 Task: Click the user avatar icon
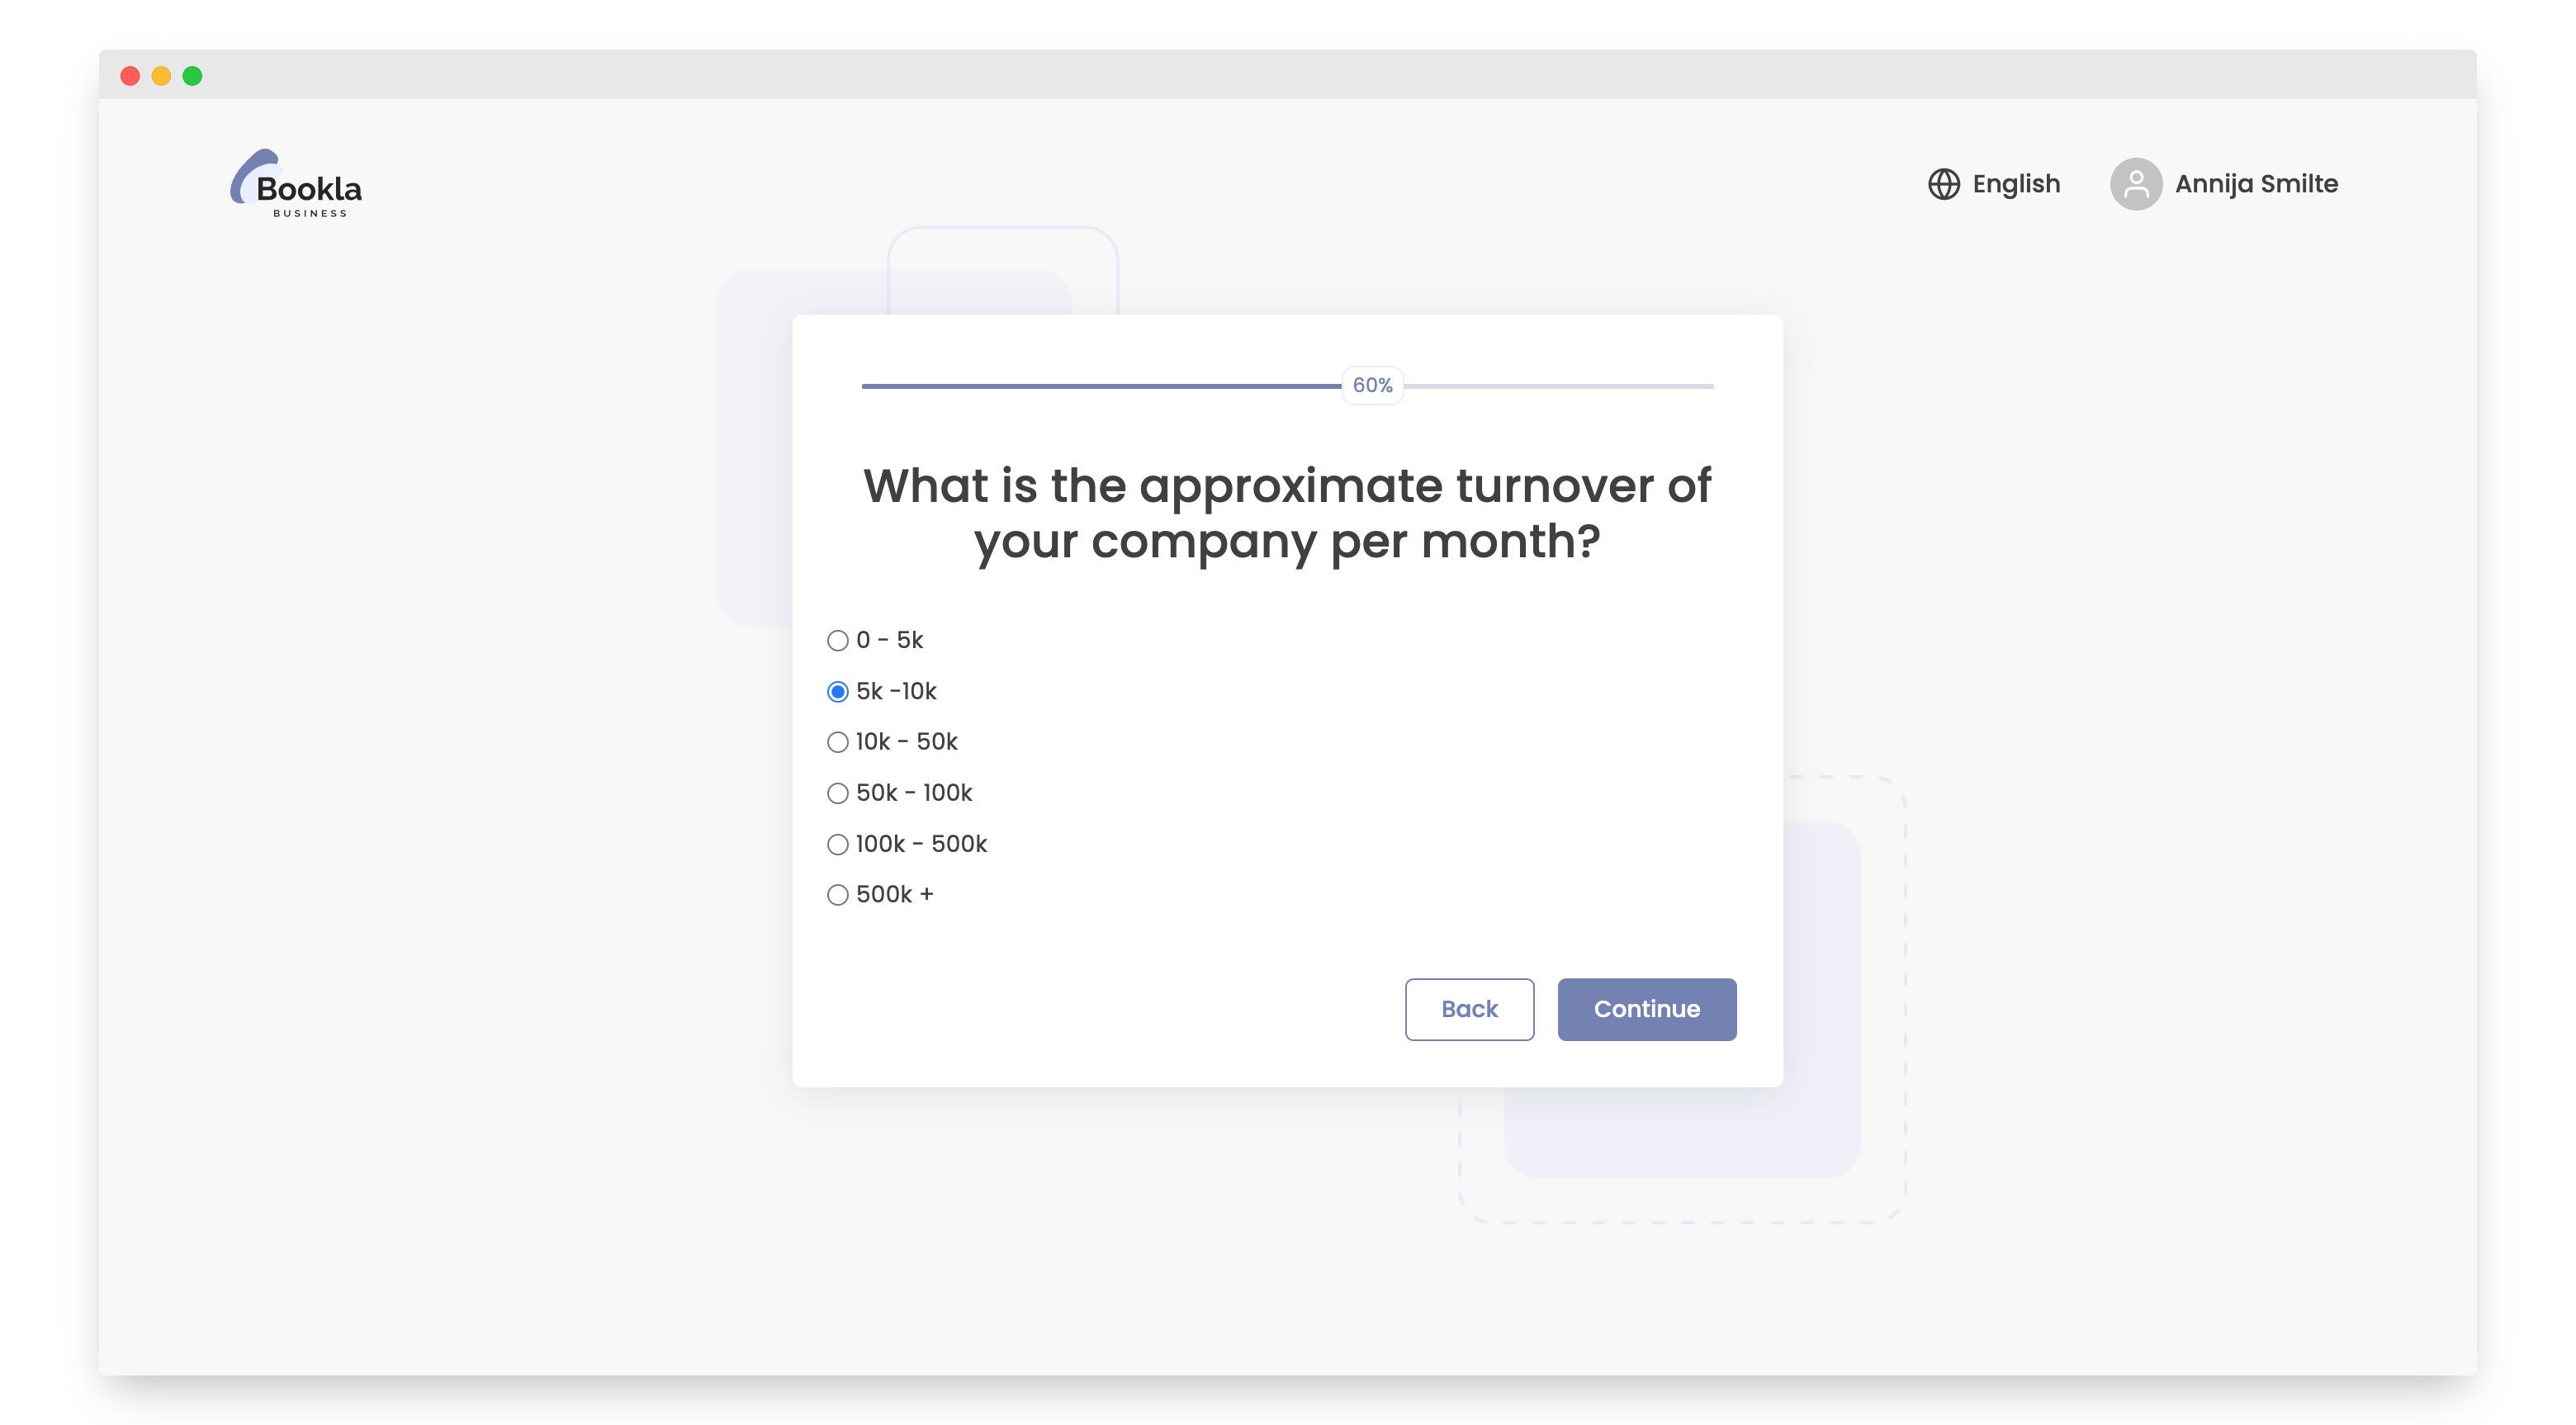2135,184
